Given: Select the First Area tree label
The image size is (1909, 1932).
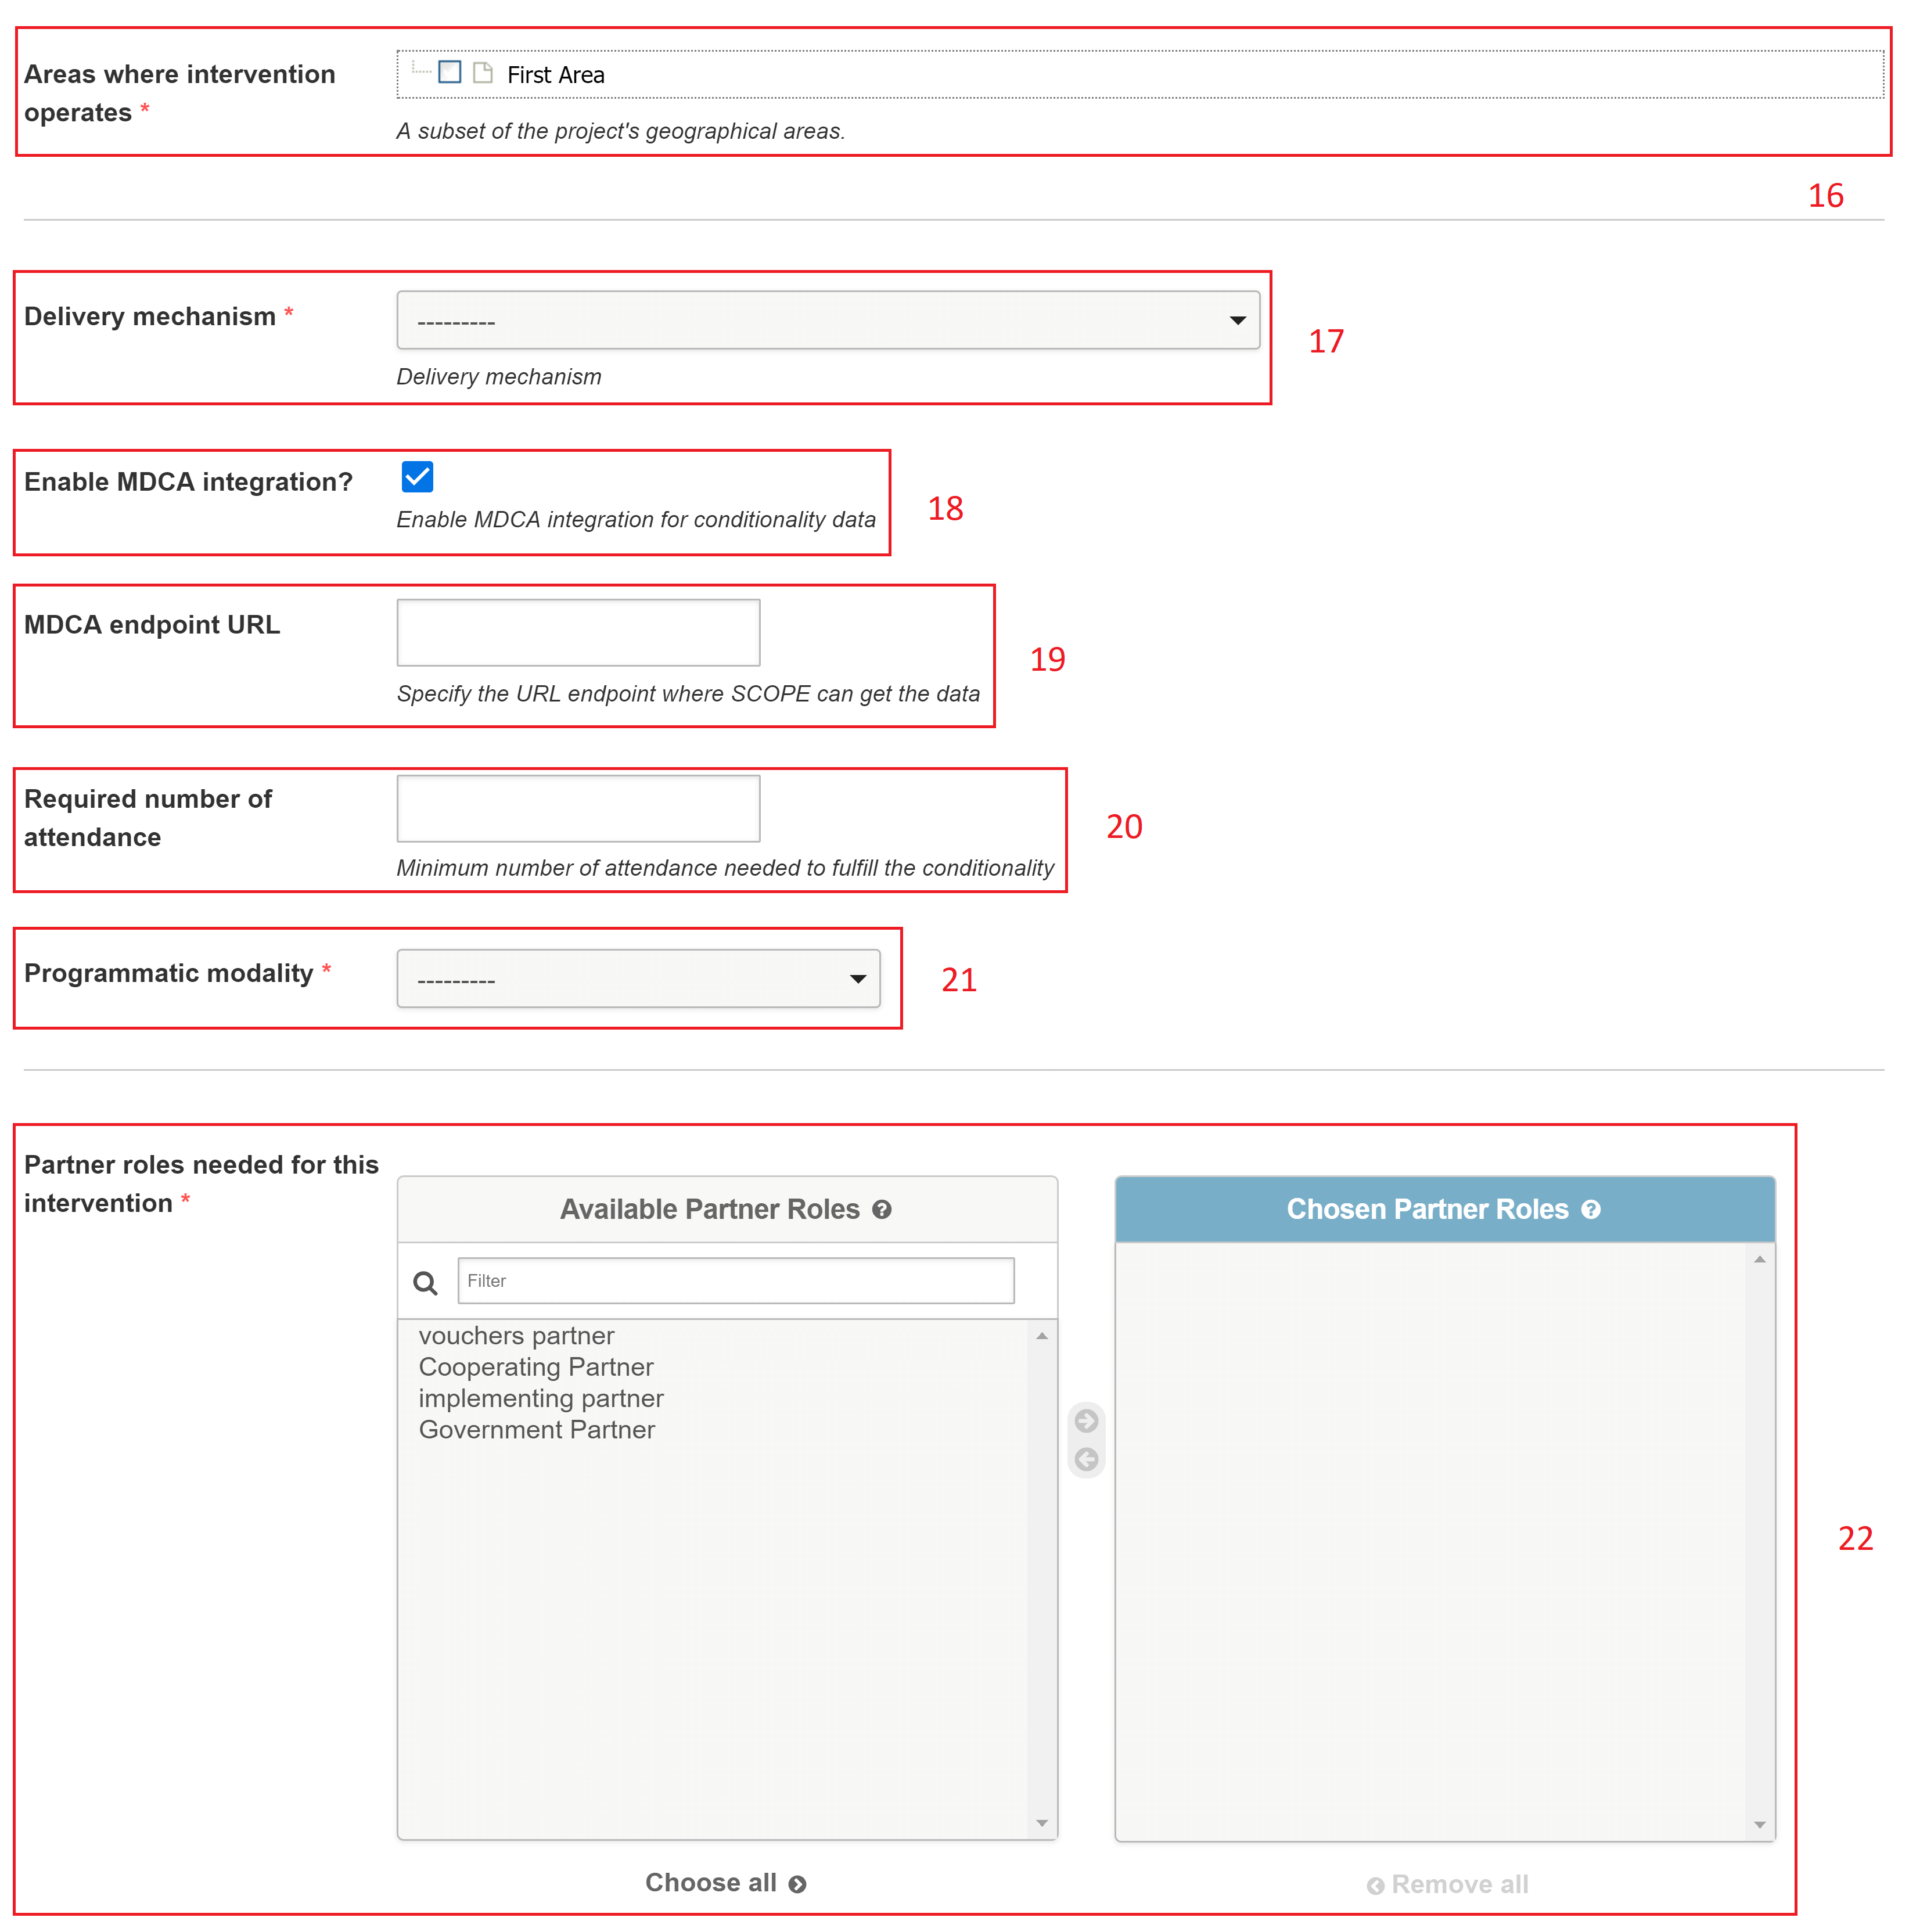Looking at the screenshot, I should tap(555, 75).
